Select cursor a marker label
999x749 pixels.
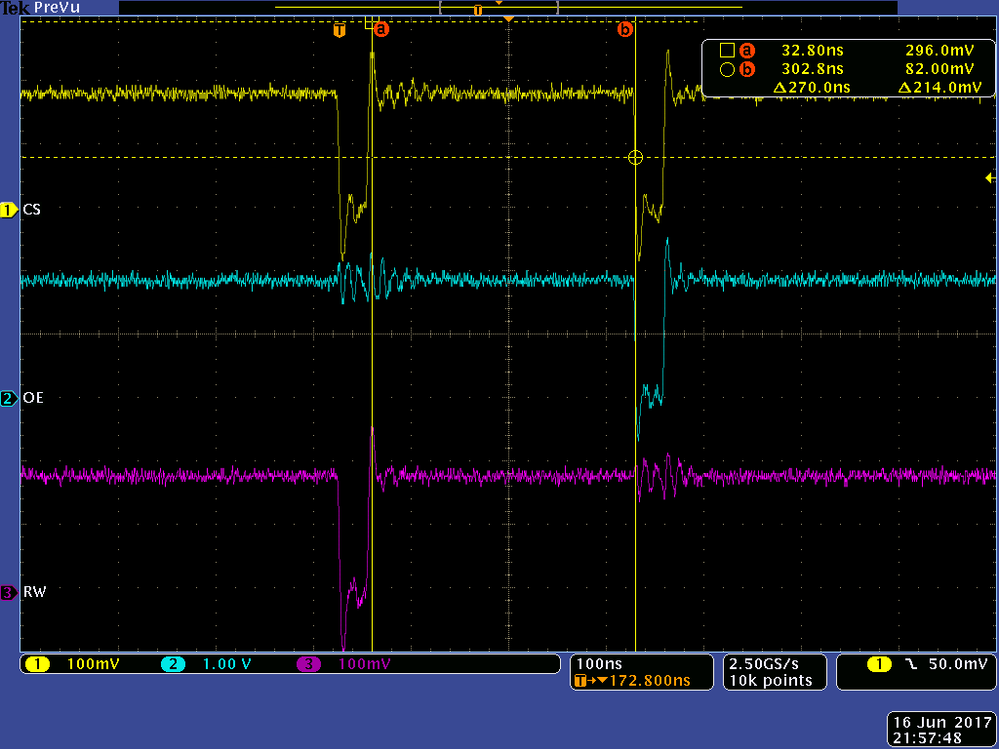[x=381, y=29]
